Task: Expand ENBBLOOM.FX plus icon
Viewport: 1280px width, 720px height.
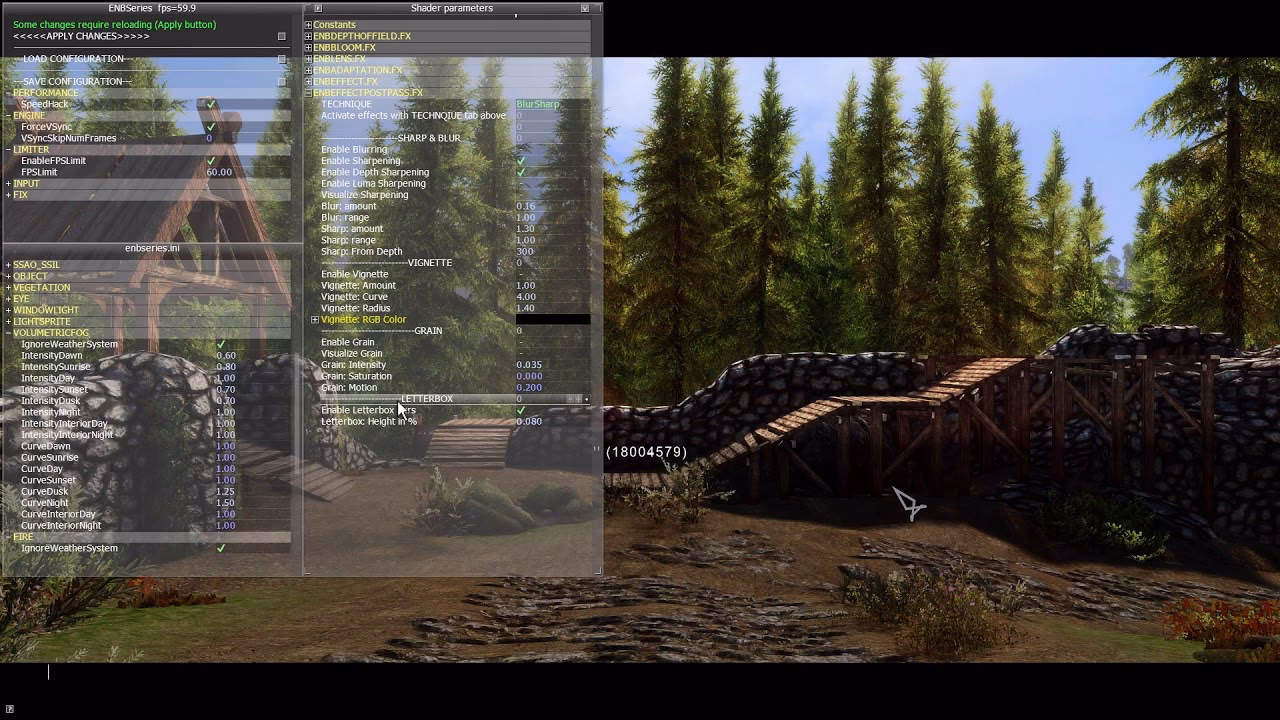Action: [309, 48]
